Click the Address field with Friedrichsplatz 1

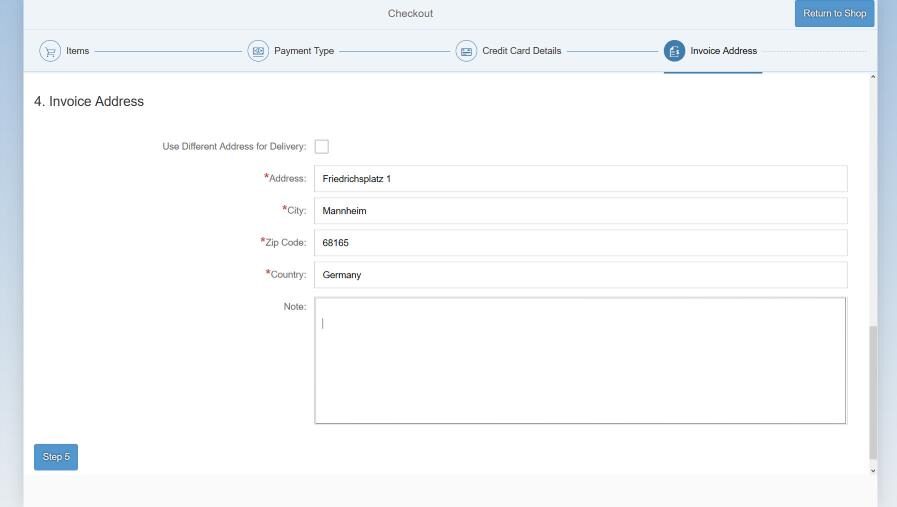coord(580,179)
